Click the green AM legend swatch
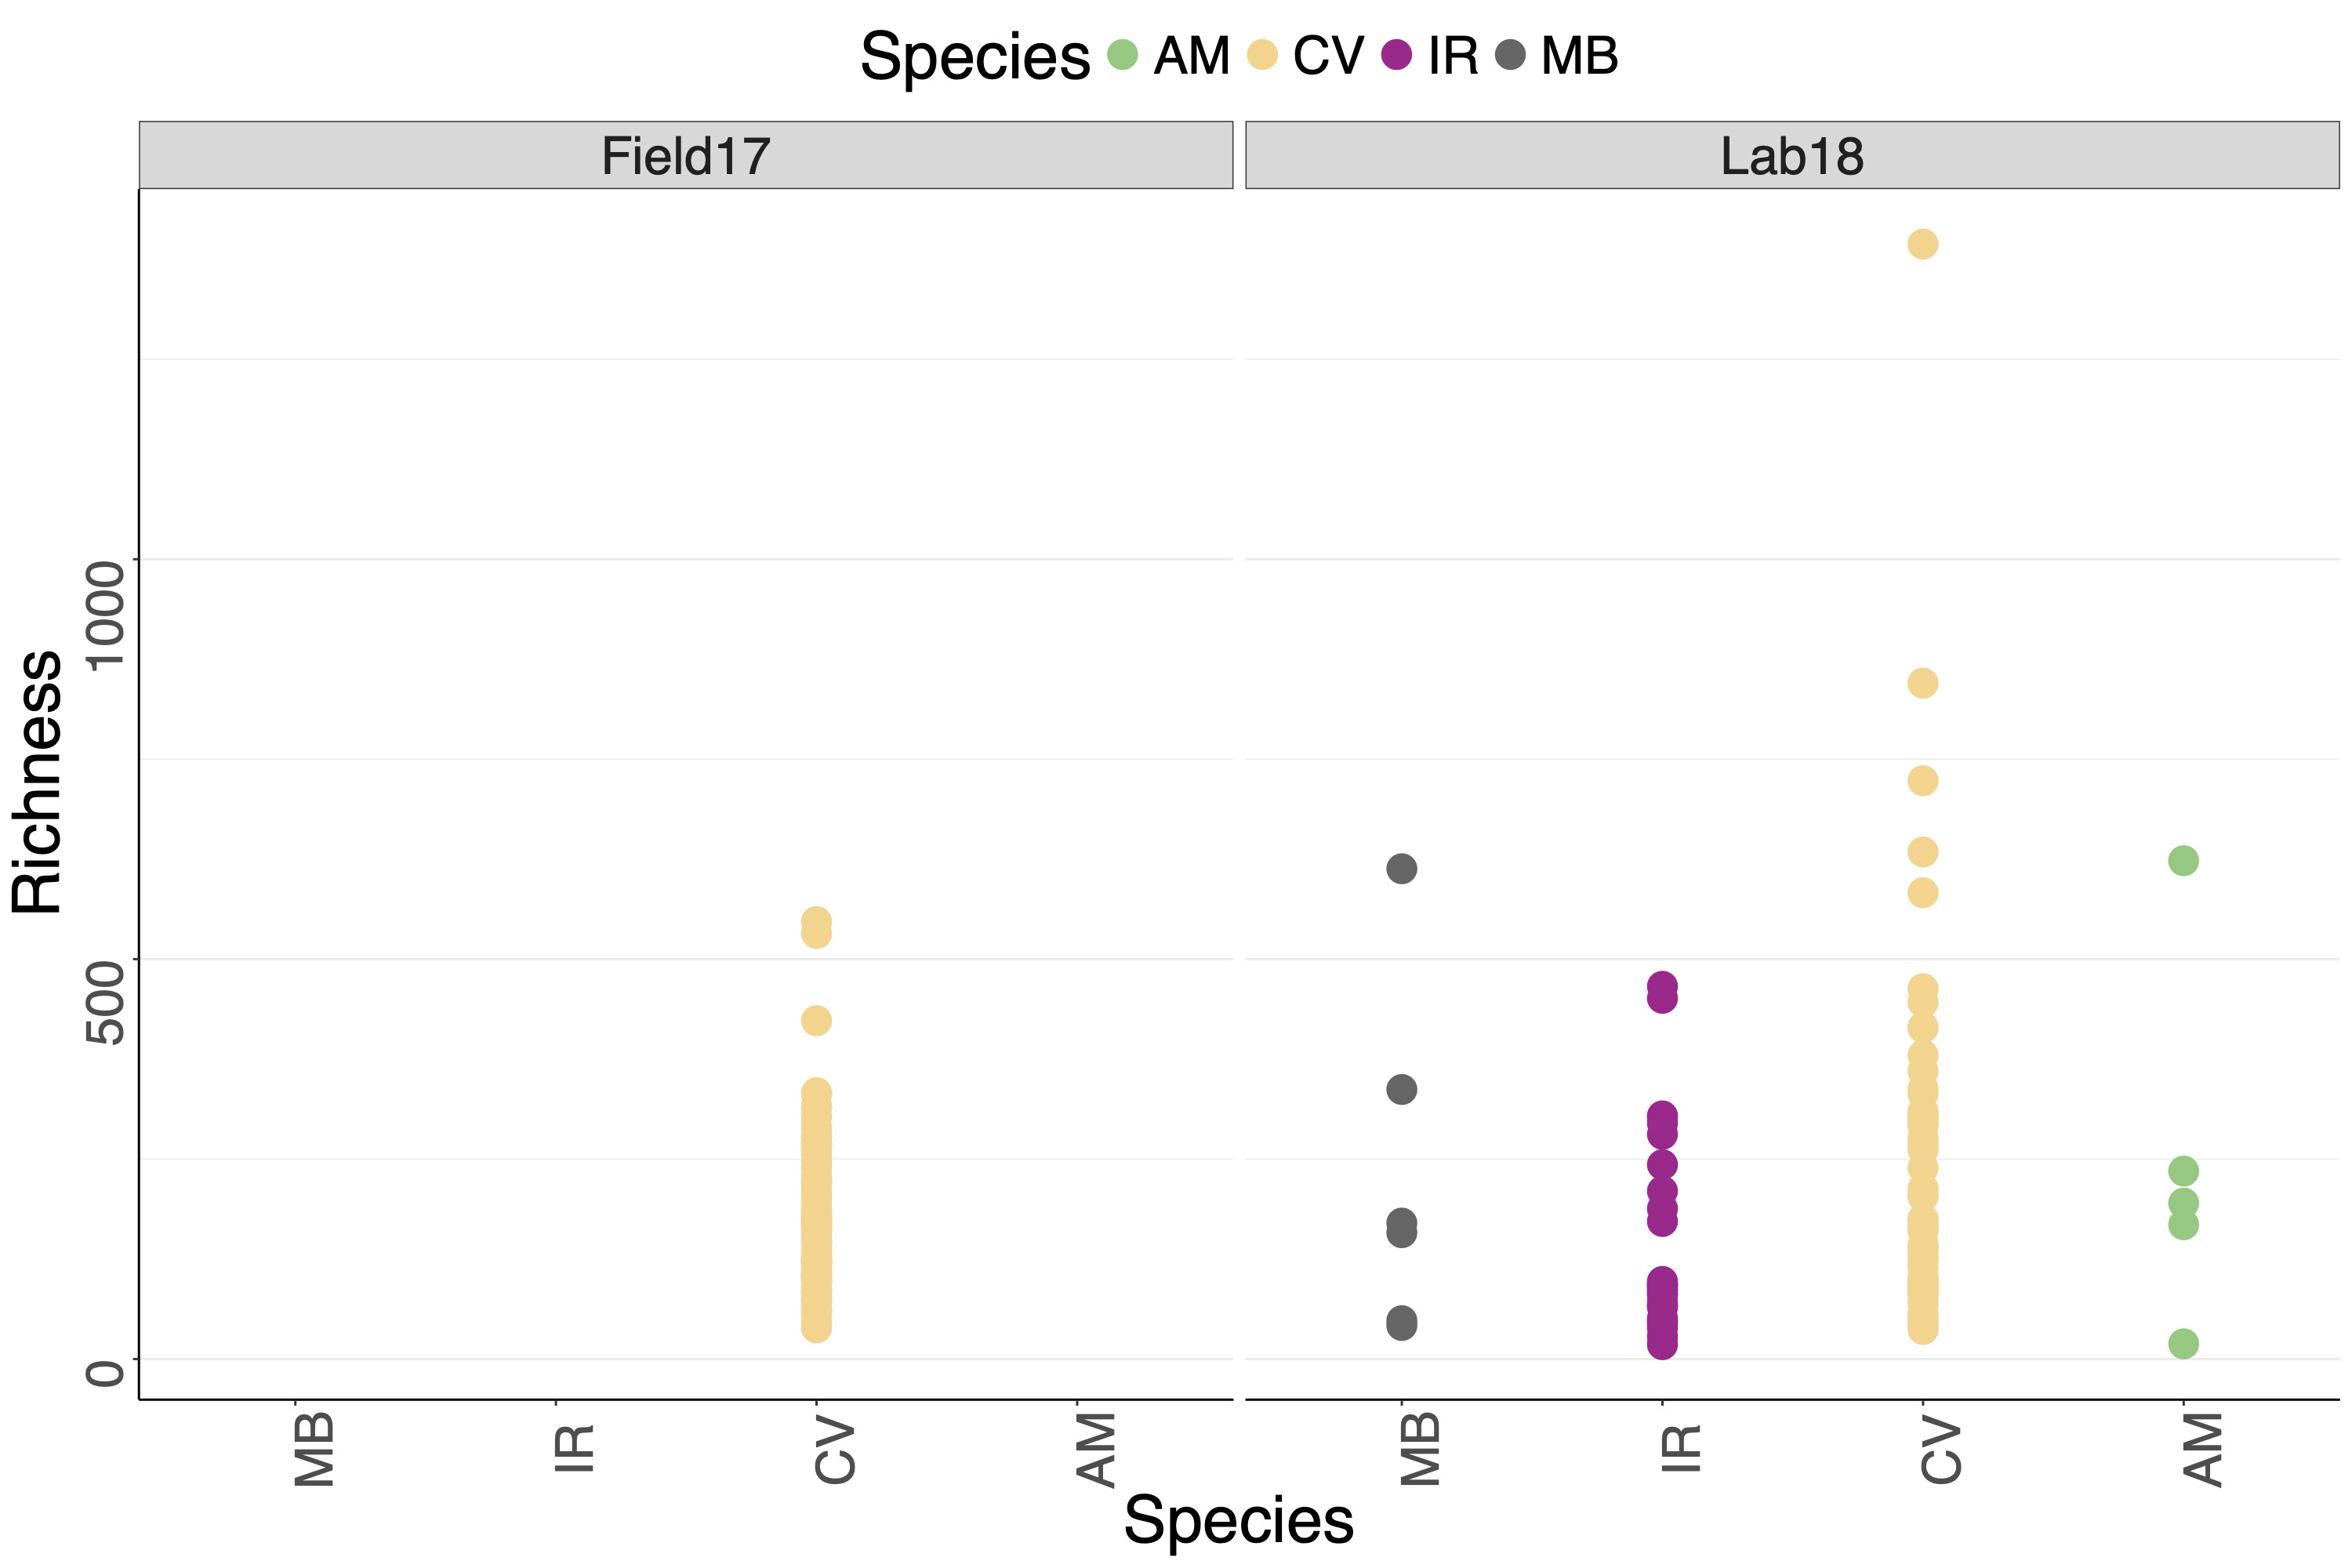The width and height of the screenshot is (2352, 1568). click(1122, 55)
